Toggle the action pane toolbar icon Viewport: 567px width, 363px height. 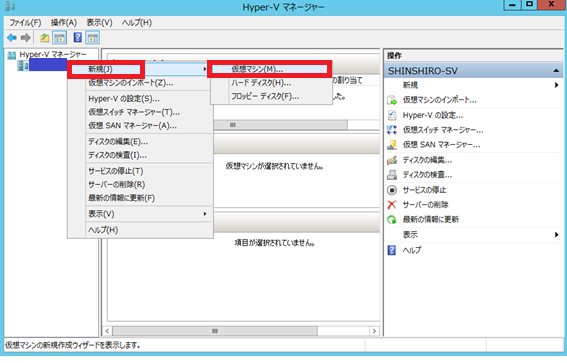pyautogui.click(x=93, y=38)
